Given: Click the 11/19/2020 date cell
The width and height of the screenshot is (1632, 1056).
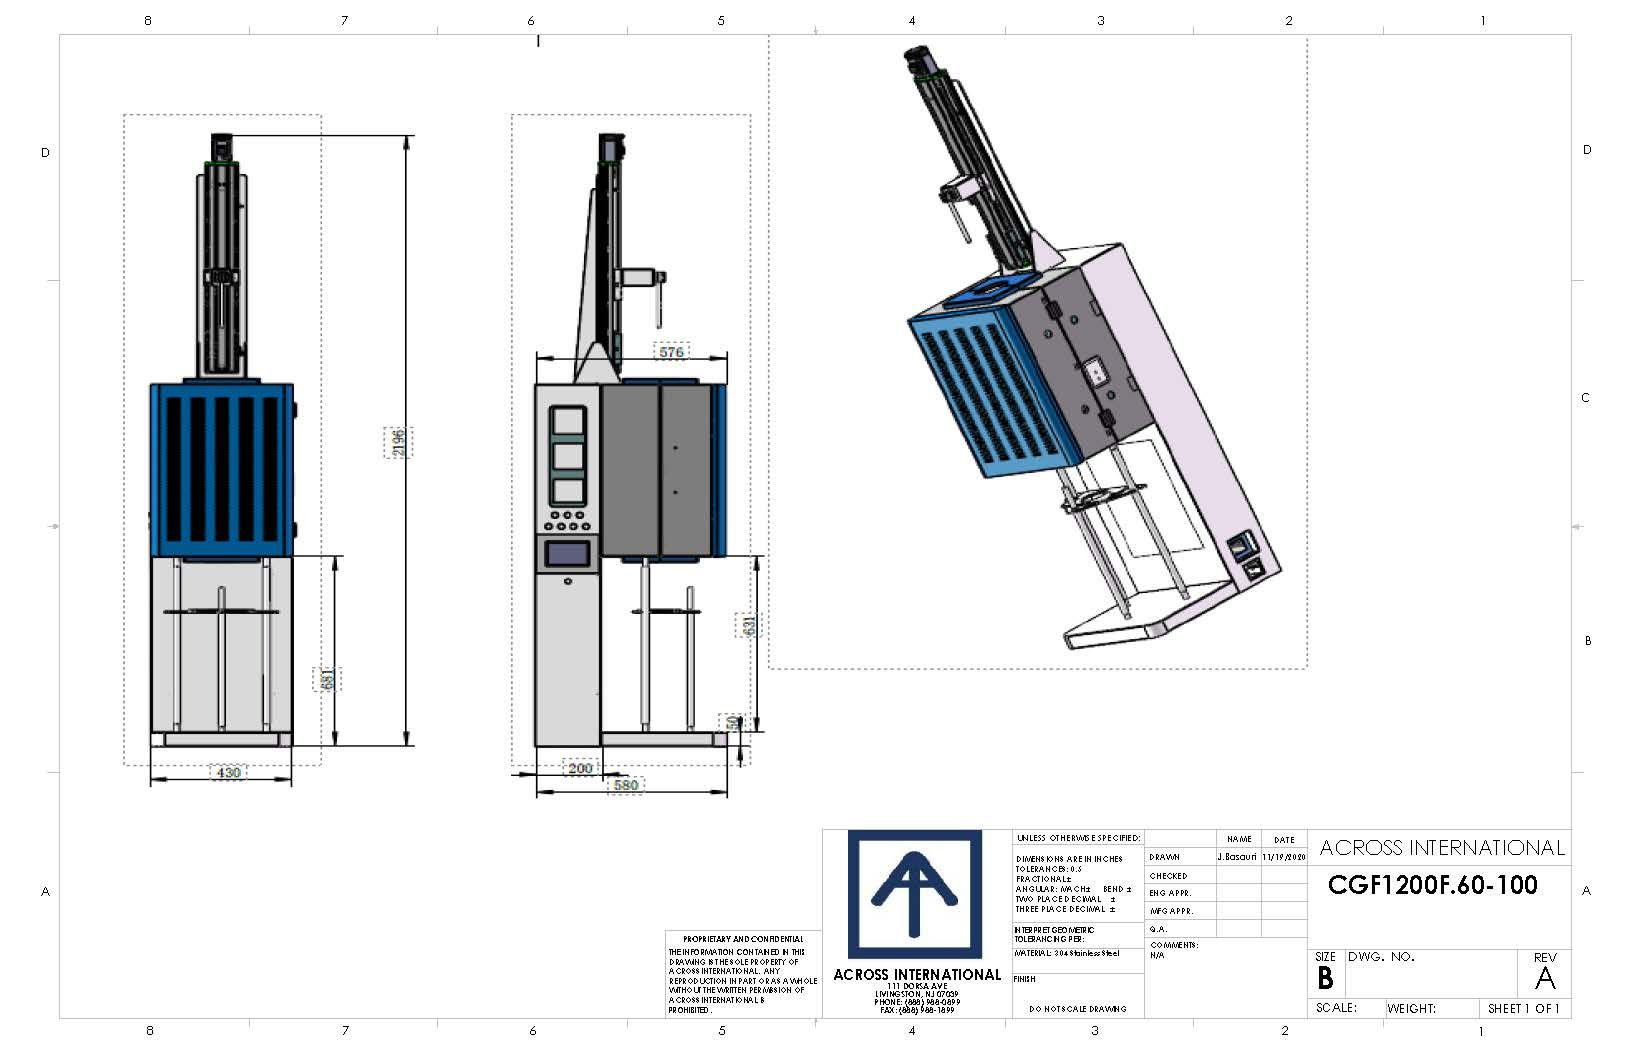Looking at the screenshot, I should tap(1284, 857).
